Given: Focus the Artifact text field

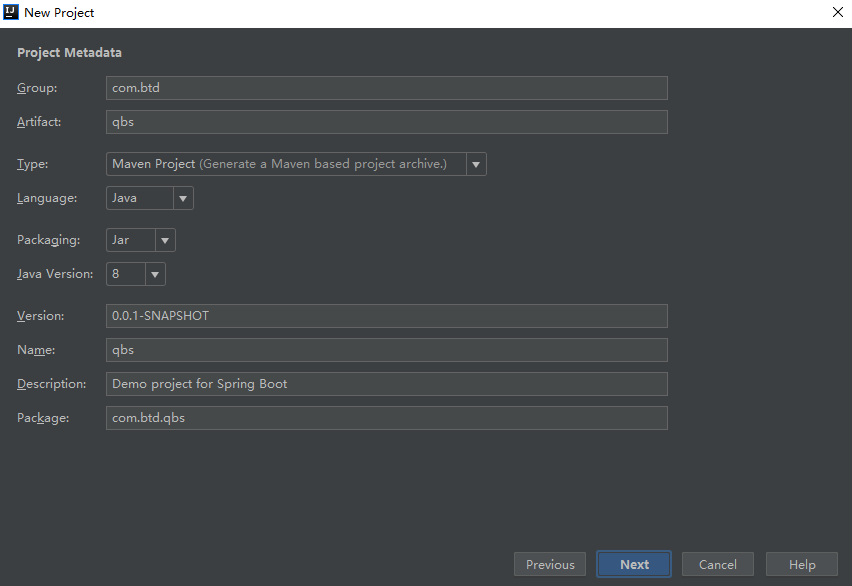Looking at the screenshot, I should point(386,122).
